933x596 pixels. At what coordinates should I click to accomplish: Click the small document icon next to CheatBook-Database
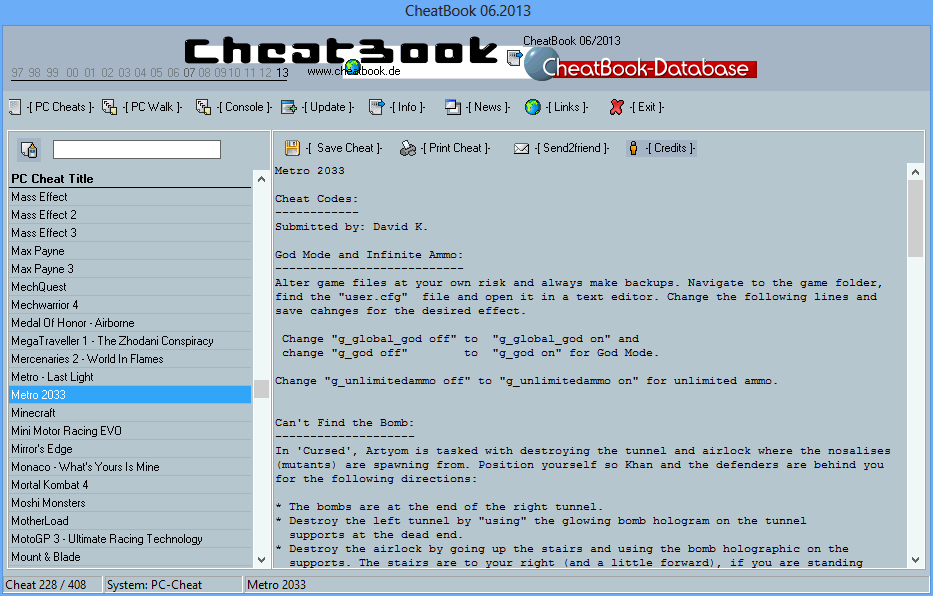[514, 58]
